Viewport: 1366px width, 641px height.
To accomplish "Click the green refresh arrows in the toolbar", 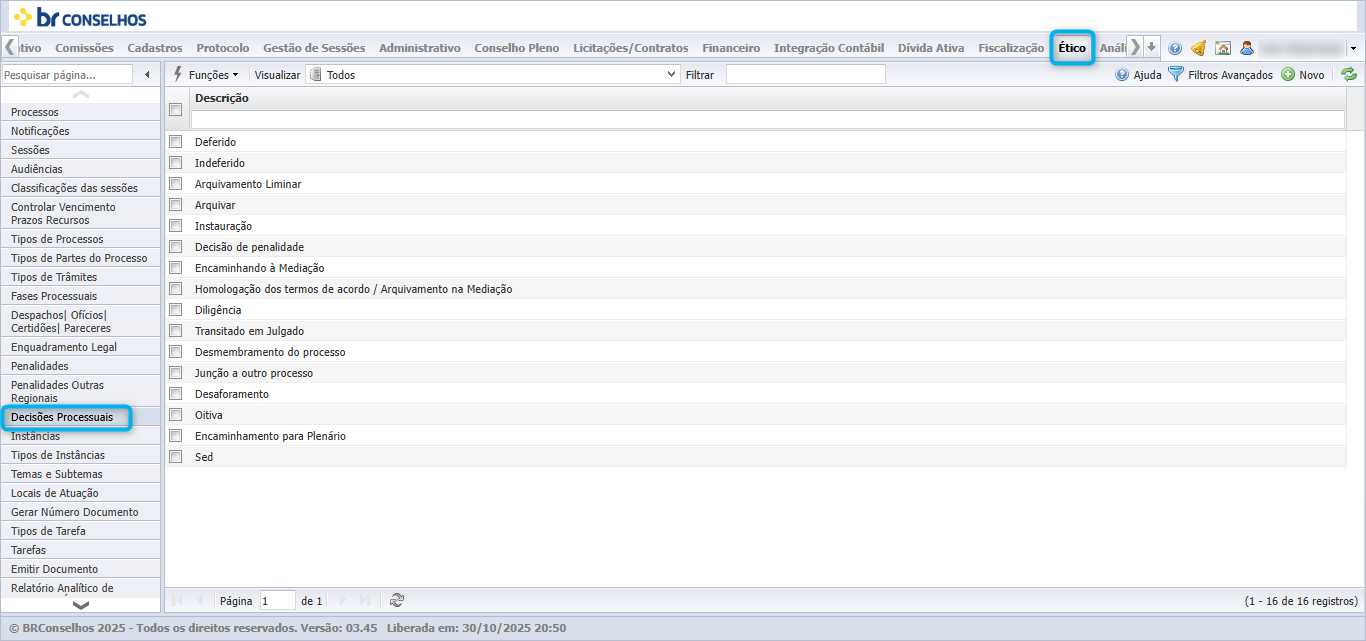I will pyautogui.click(x=1349, y=74).
